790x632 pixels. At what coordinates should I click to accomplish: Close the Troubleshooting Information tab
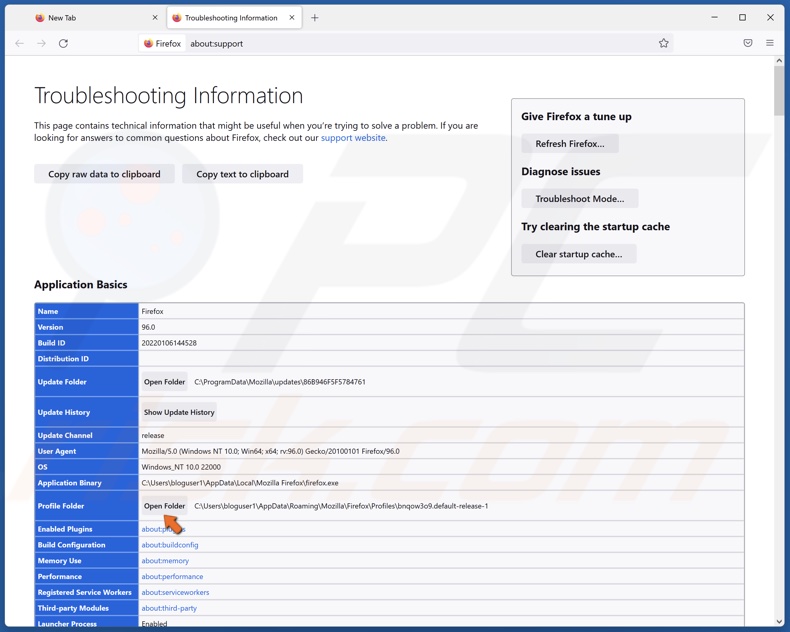tap(292, 18)
